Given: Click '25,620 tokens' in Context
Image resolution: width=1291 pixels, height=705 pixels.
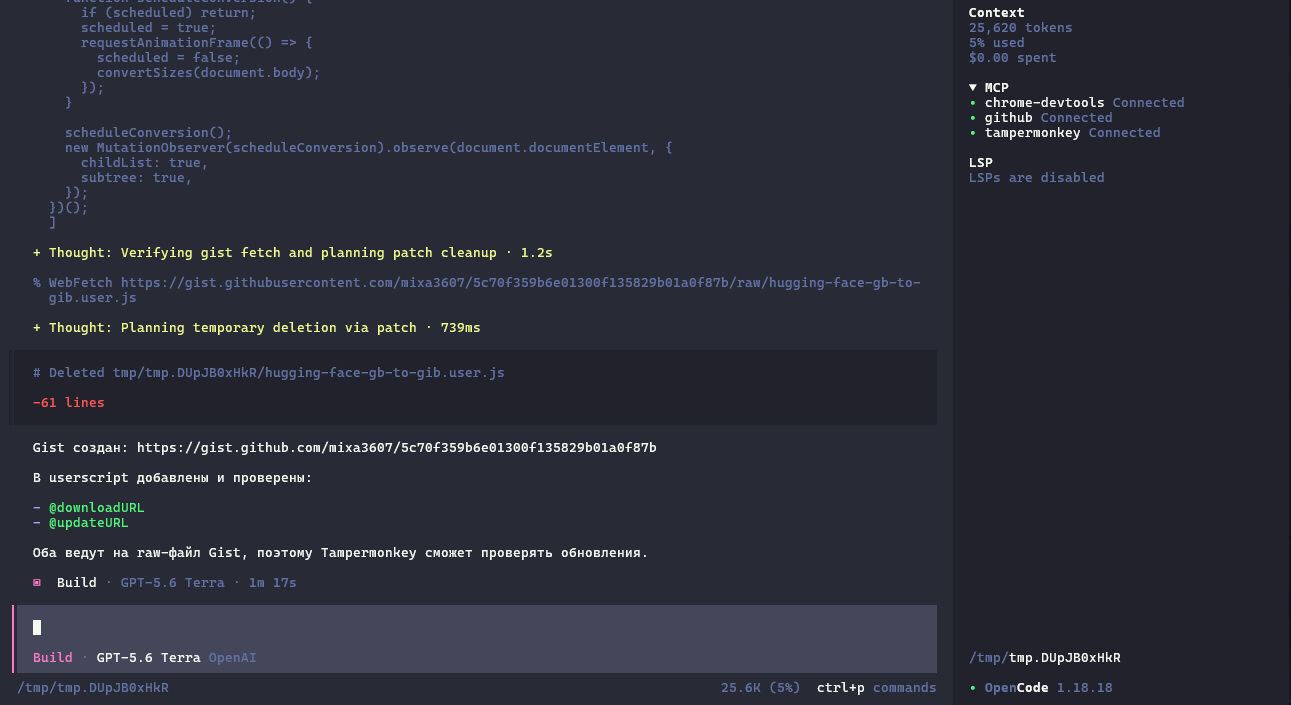Looking at the screenshot, I should click(x=1021, y=28).
